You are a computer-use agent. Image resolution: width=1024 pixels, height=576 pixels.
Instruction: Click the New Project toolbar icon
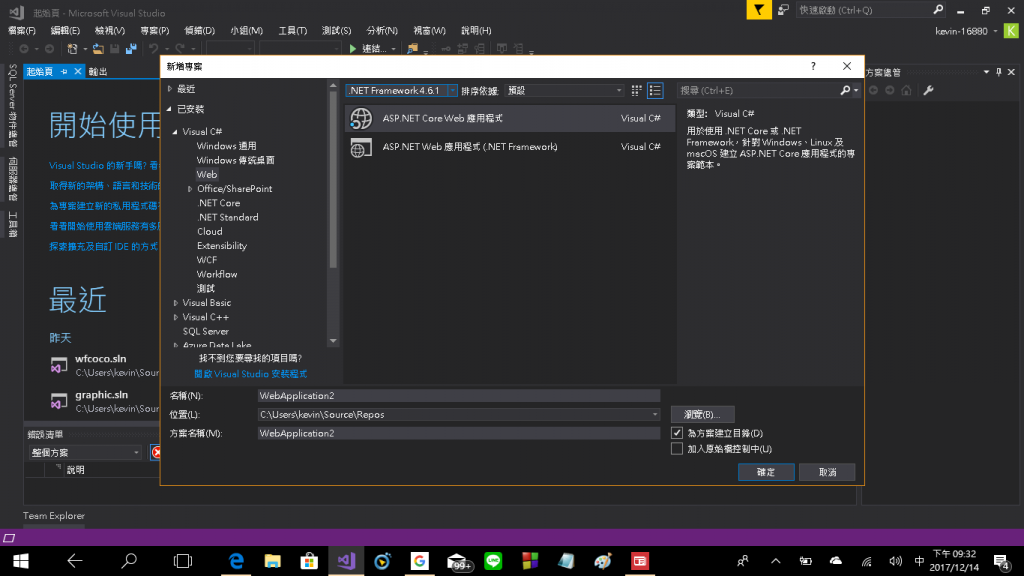pos(72,48)
